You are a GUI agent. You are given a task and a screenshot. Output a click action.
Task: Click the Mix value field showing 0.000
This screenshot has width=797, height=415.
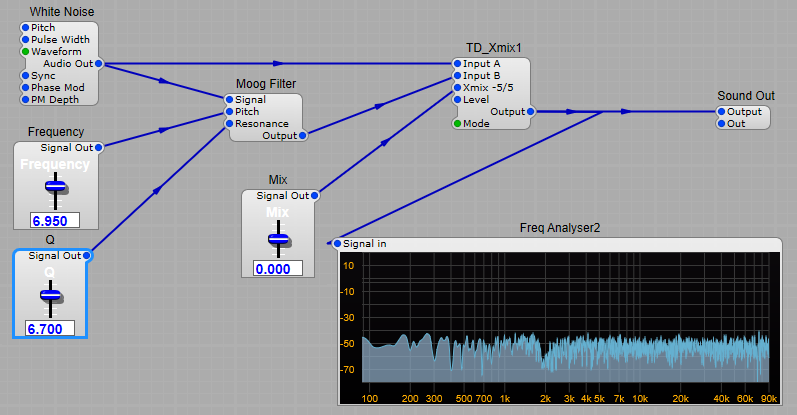point(278,269)
